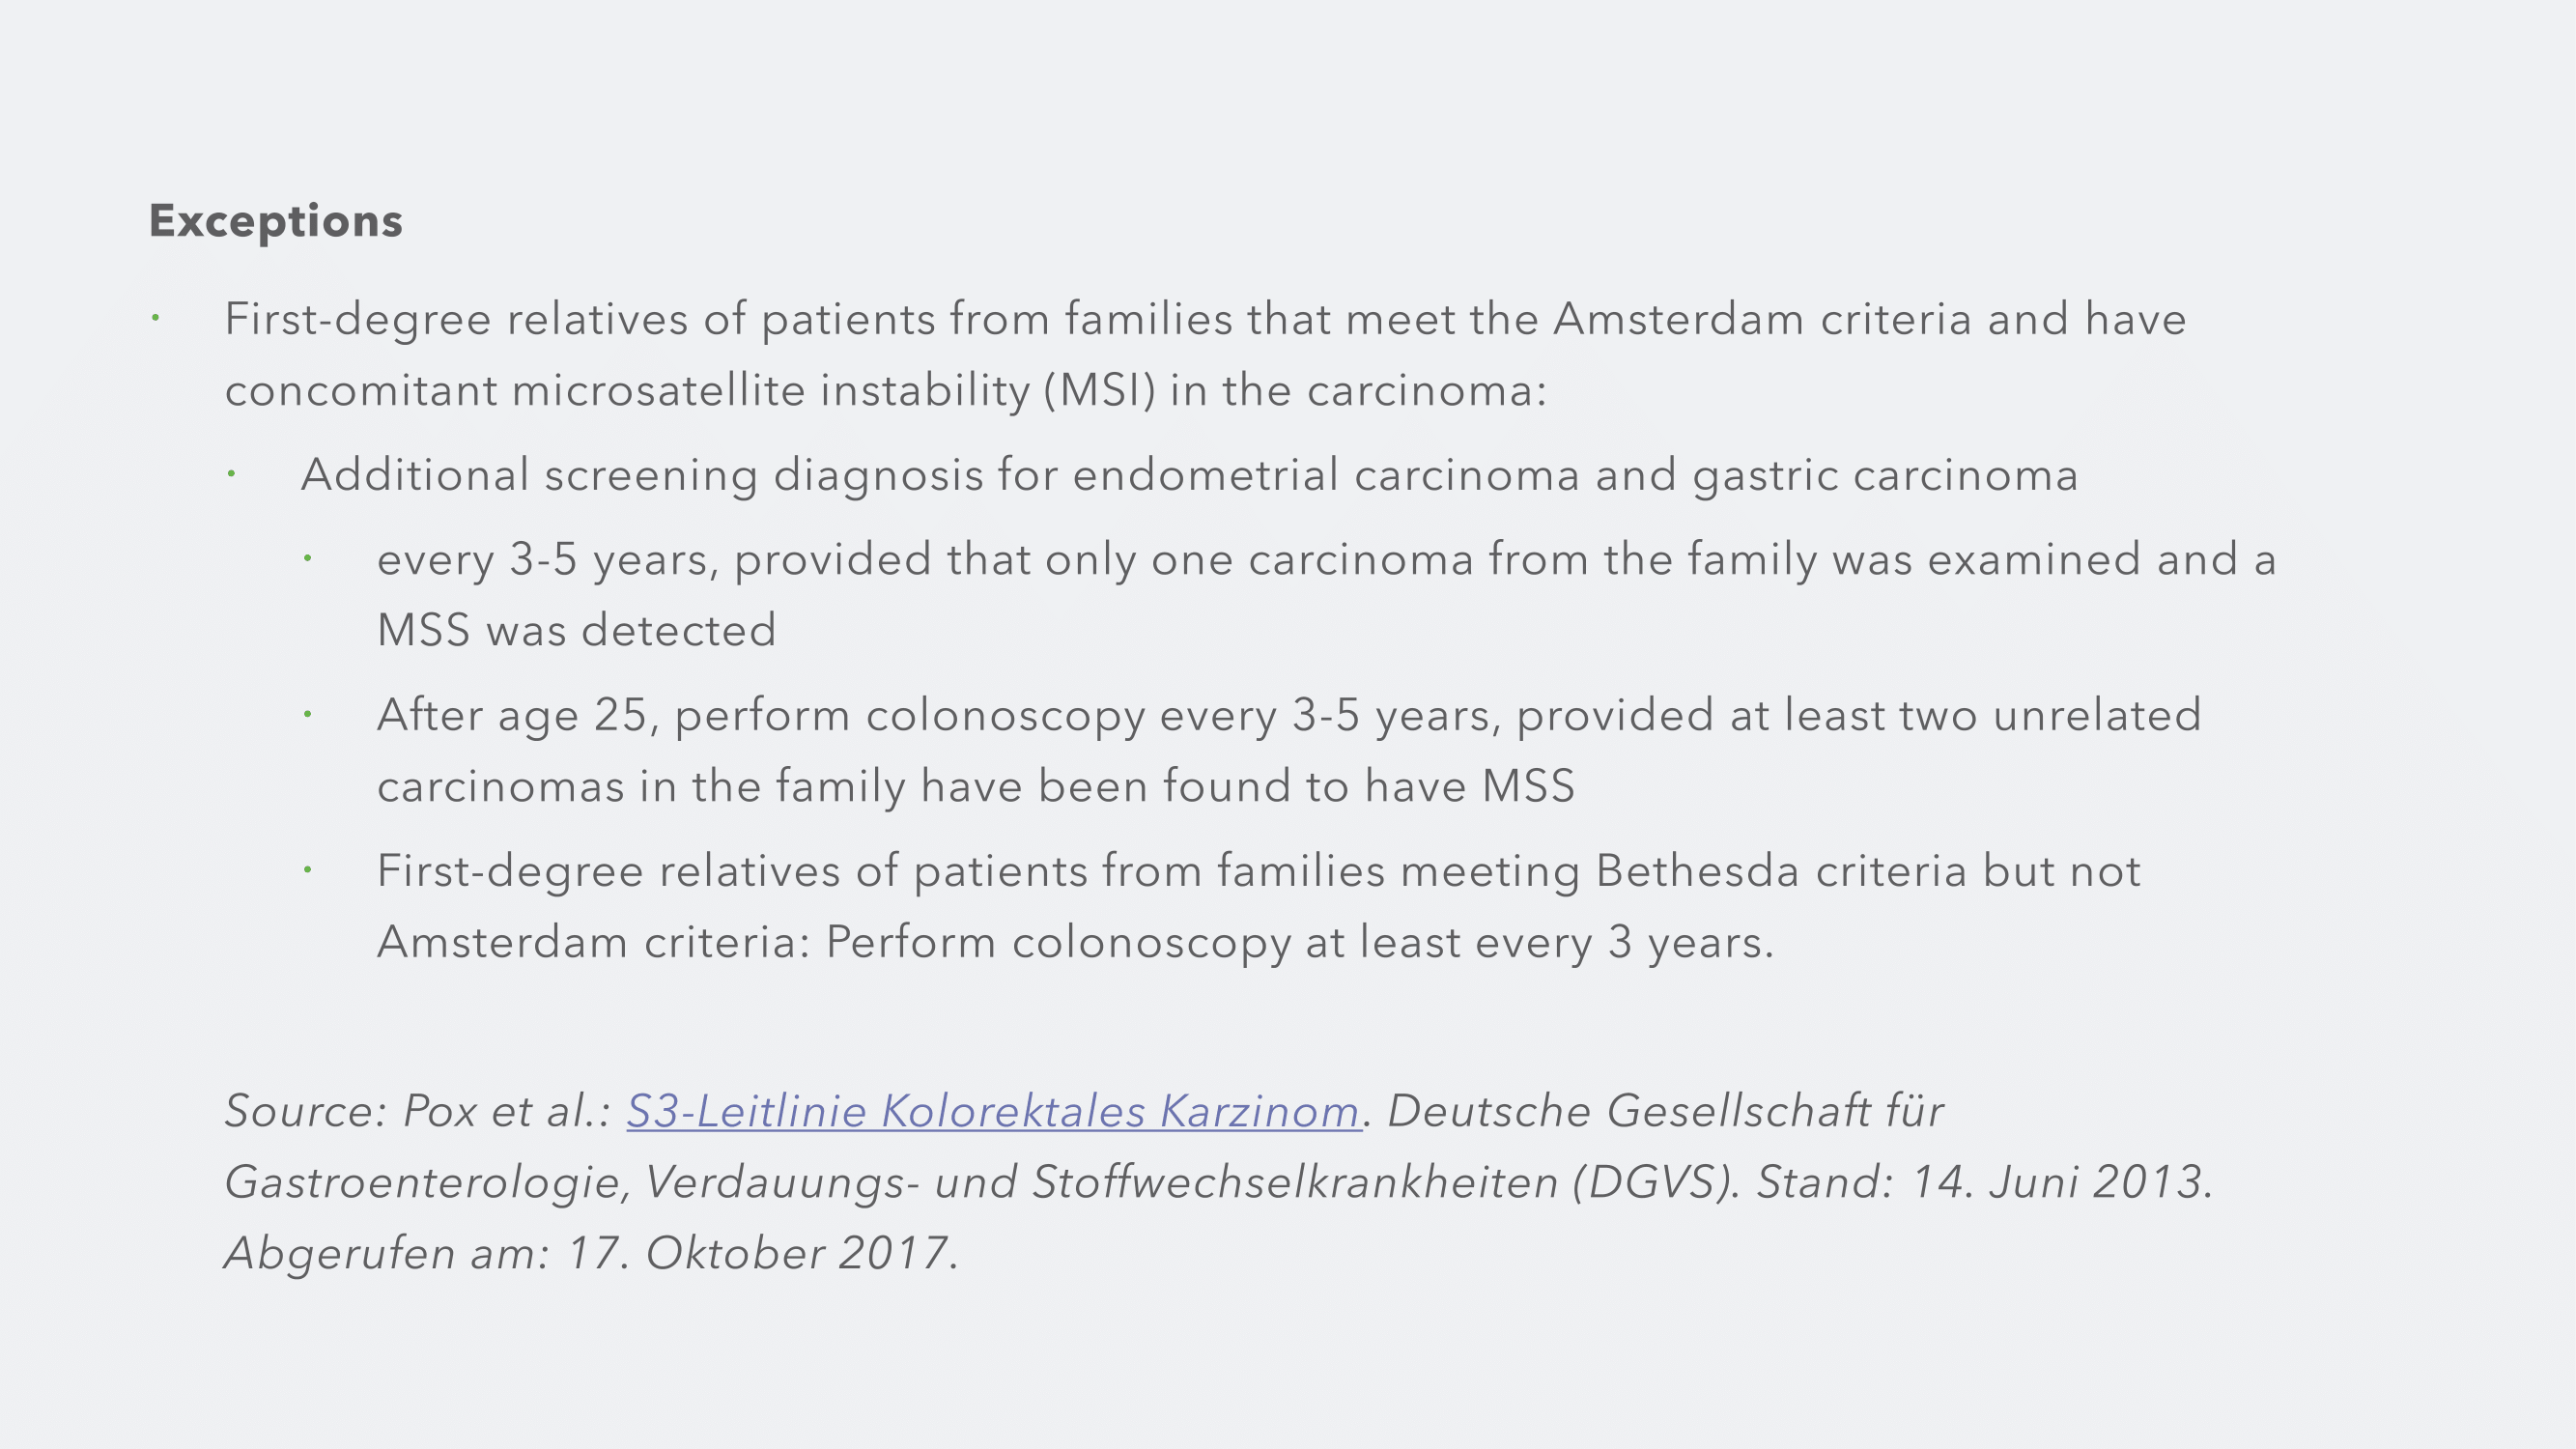
Task: Click the green bullet before "After age 25"
Action: pyautogui.click(x=308, y=715)
